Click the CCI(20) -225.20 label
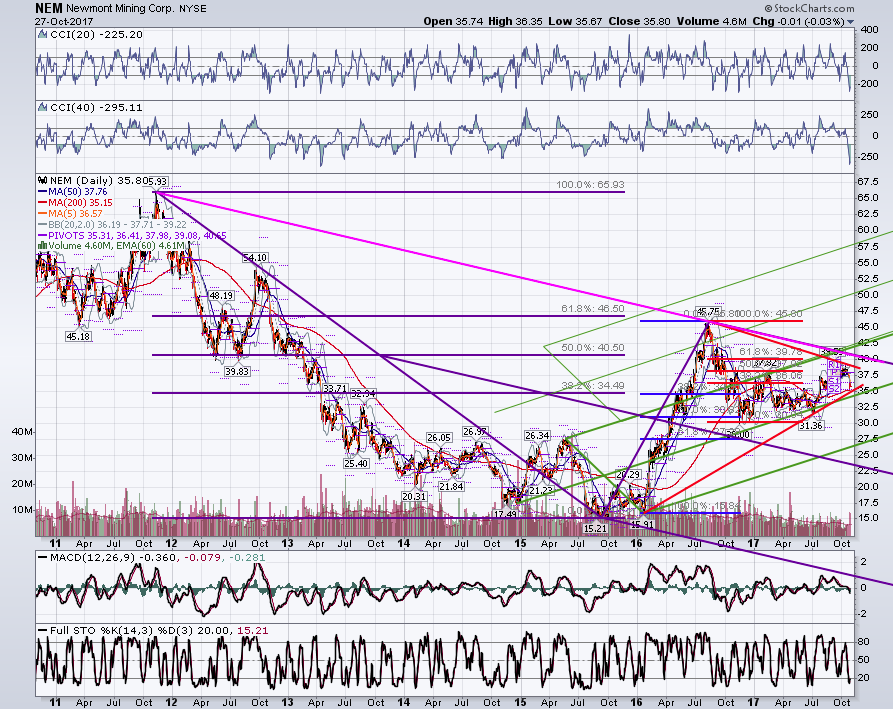 95,35
